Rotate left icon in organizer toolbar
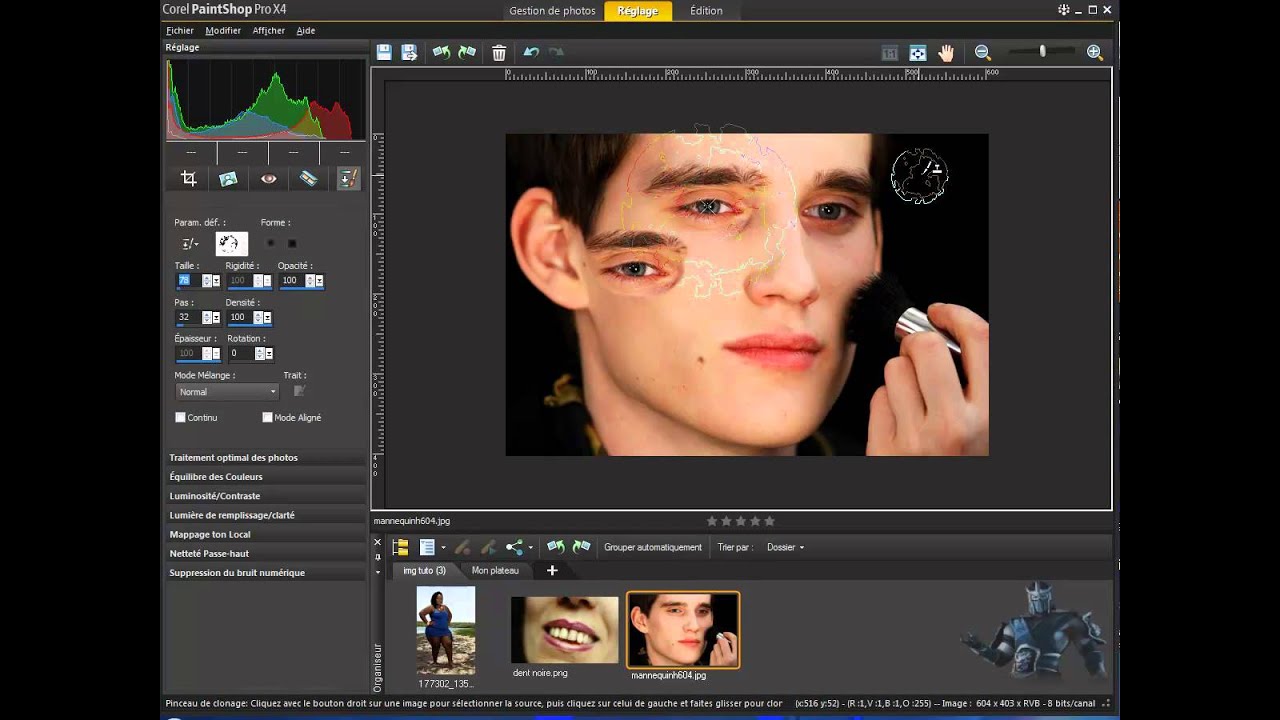Image resolution: width=1280 pixels, height=720 pixels. pyautogui.click(x=555, y=547)
